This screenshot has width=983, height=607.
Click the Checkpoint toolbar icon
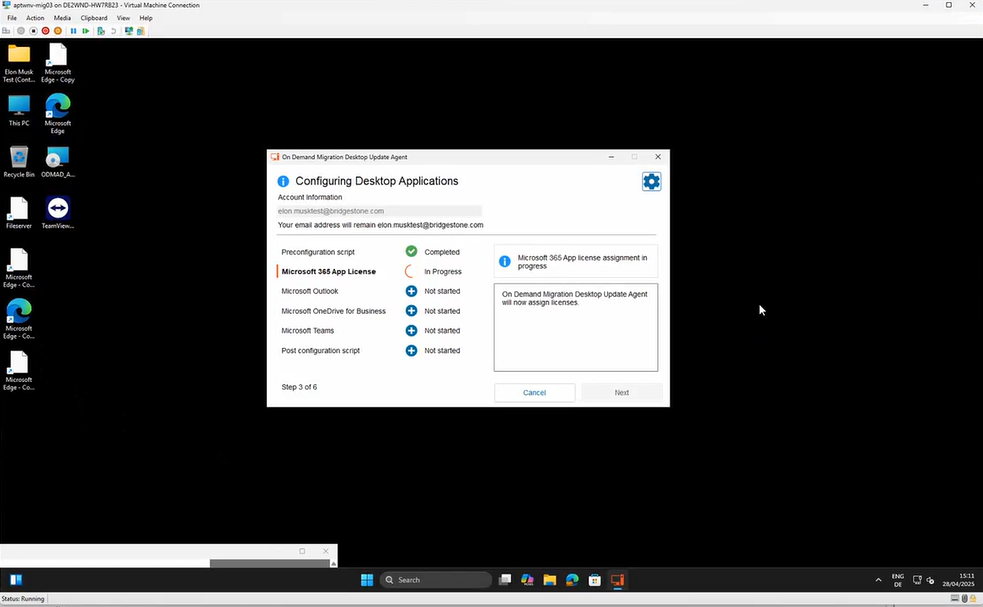click(x=101, y=31)
